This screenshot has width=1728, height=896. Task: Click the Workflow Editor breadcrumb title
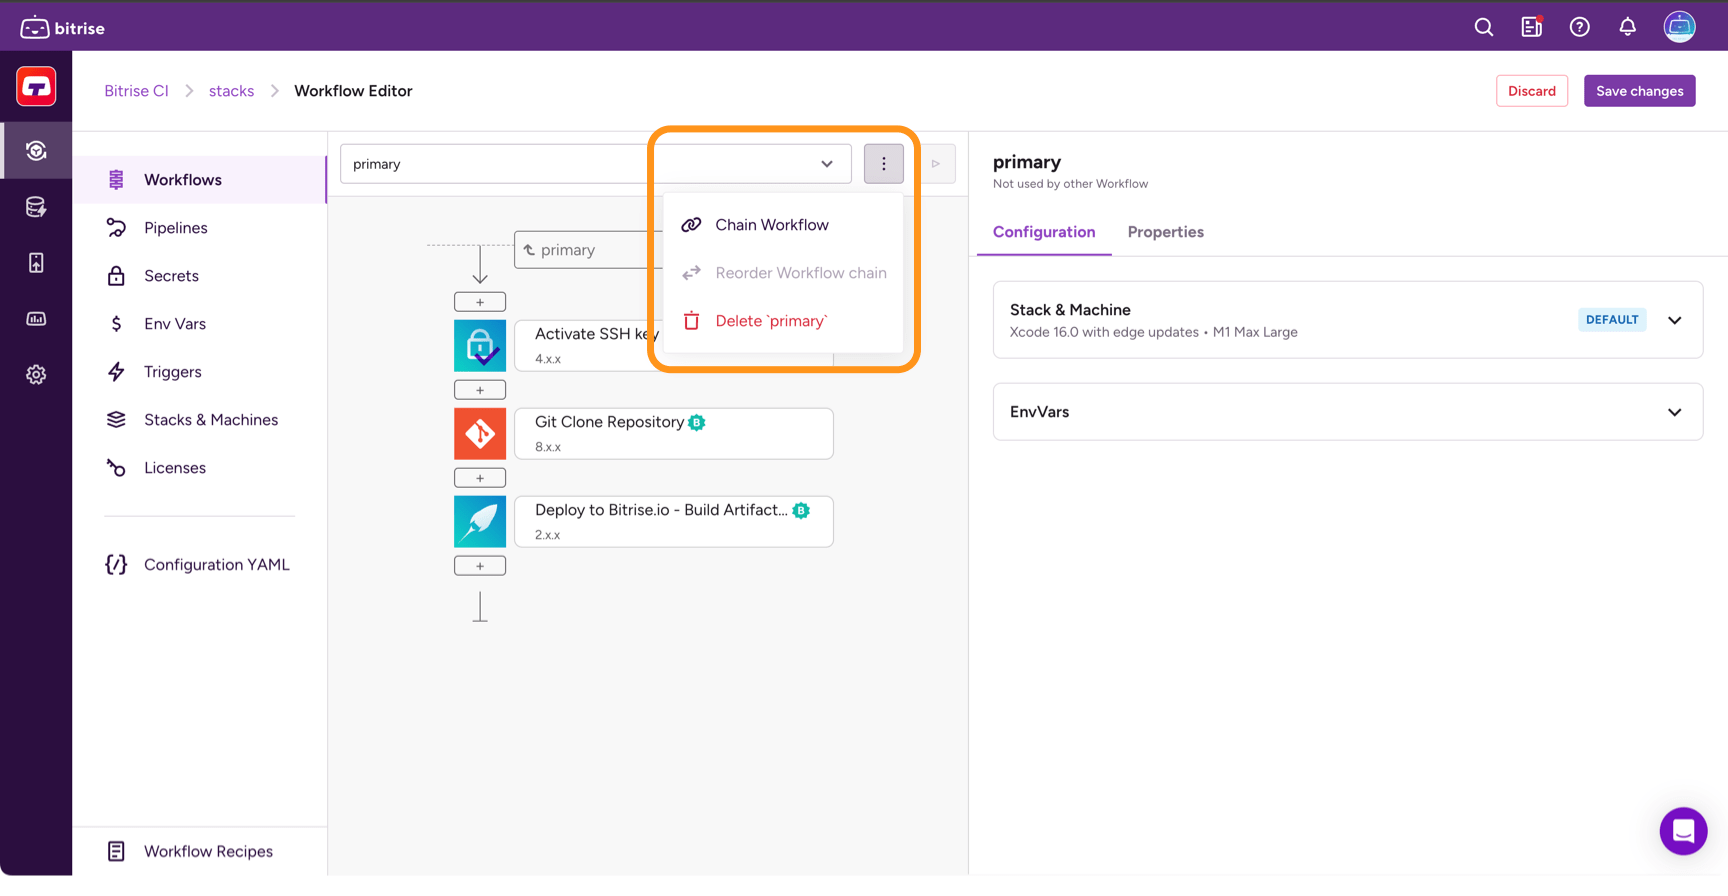tap(353, 91)
